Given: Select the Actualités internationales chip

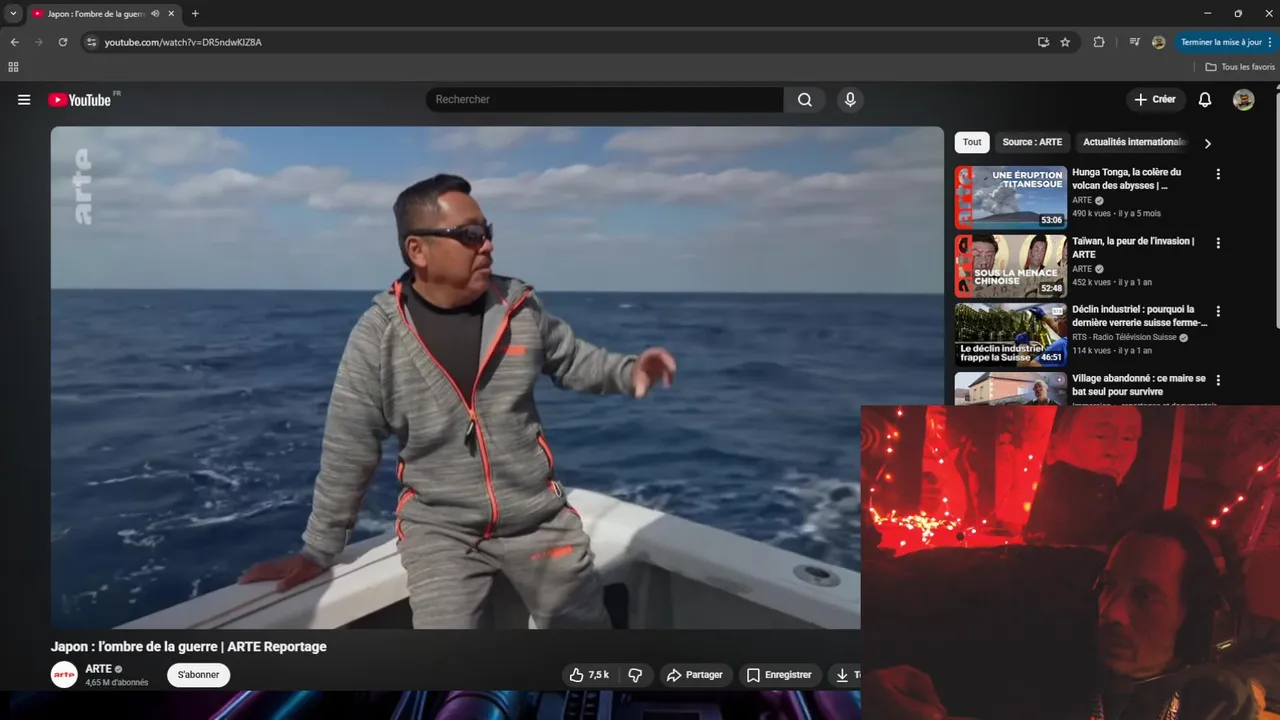Looking at the screenshot, I should tap(1134, 142).
